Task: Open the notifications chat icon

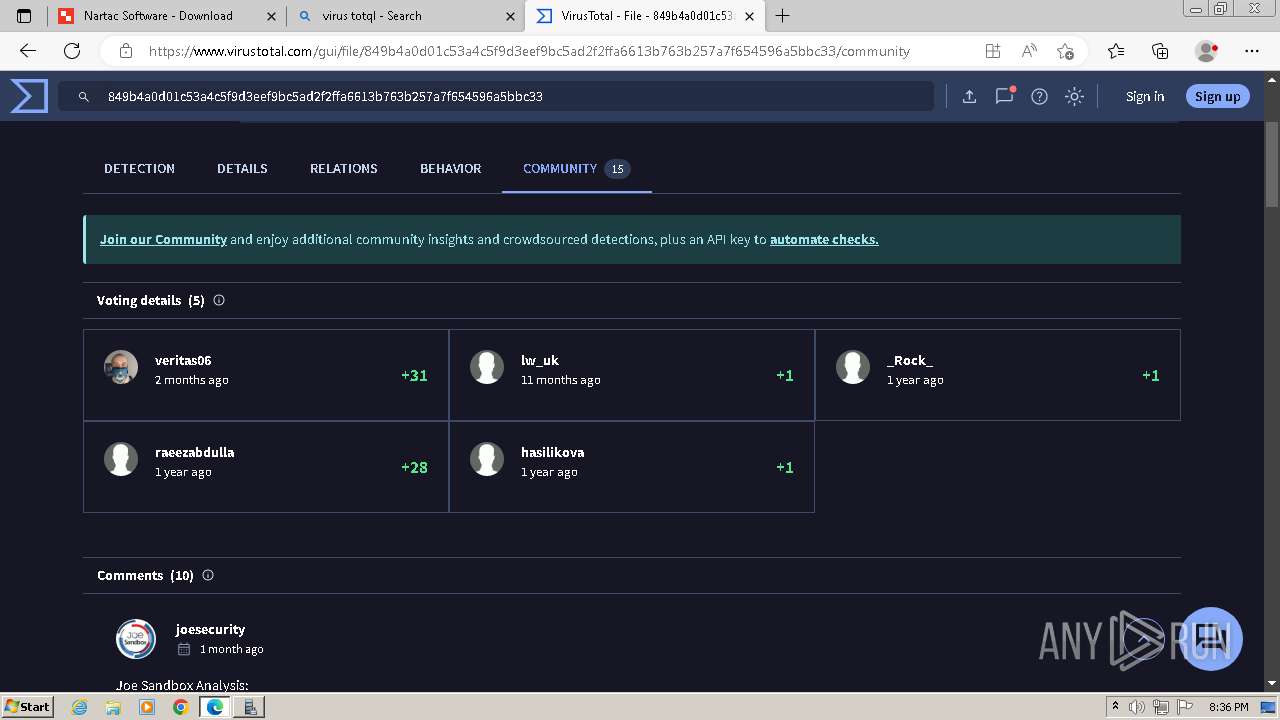Action: point(1004,96)
